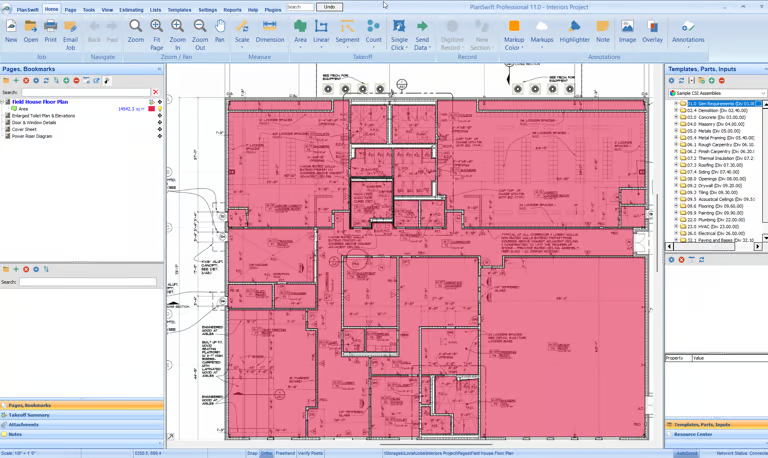Toggle Freehand in the status bar

tap(285, 453)
